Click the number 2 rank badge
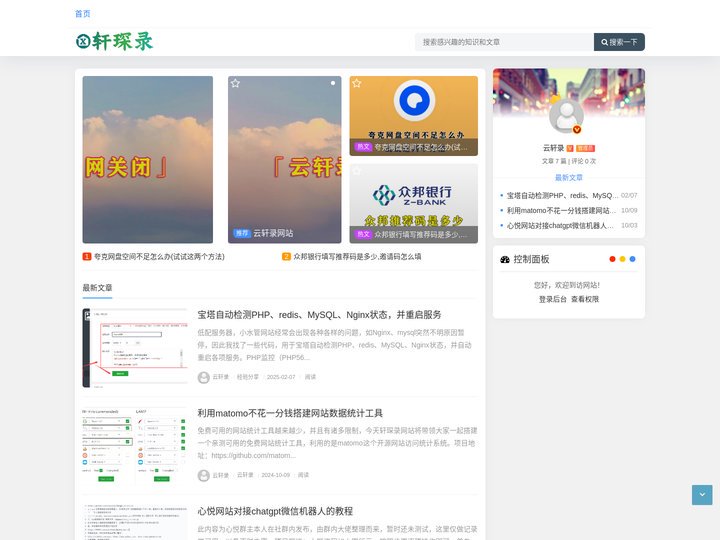720x540 pixels. point(286,257)
